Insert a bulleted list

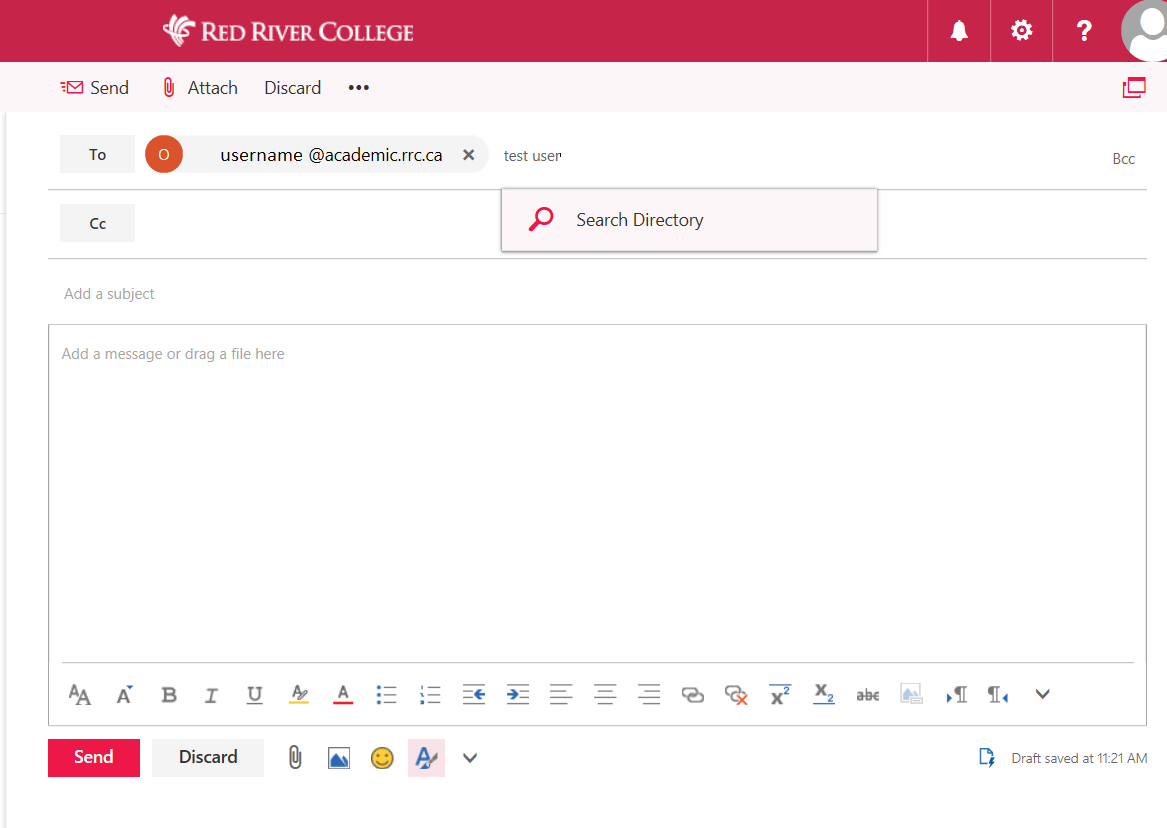tap(386, 694)
